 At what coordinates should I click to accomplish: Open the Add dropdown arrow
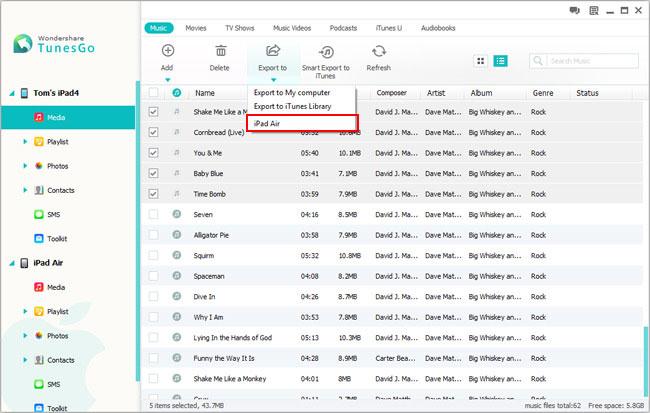(x=167, y=79)
